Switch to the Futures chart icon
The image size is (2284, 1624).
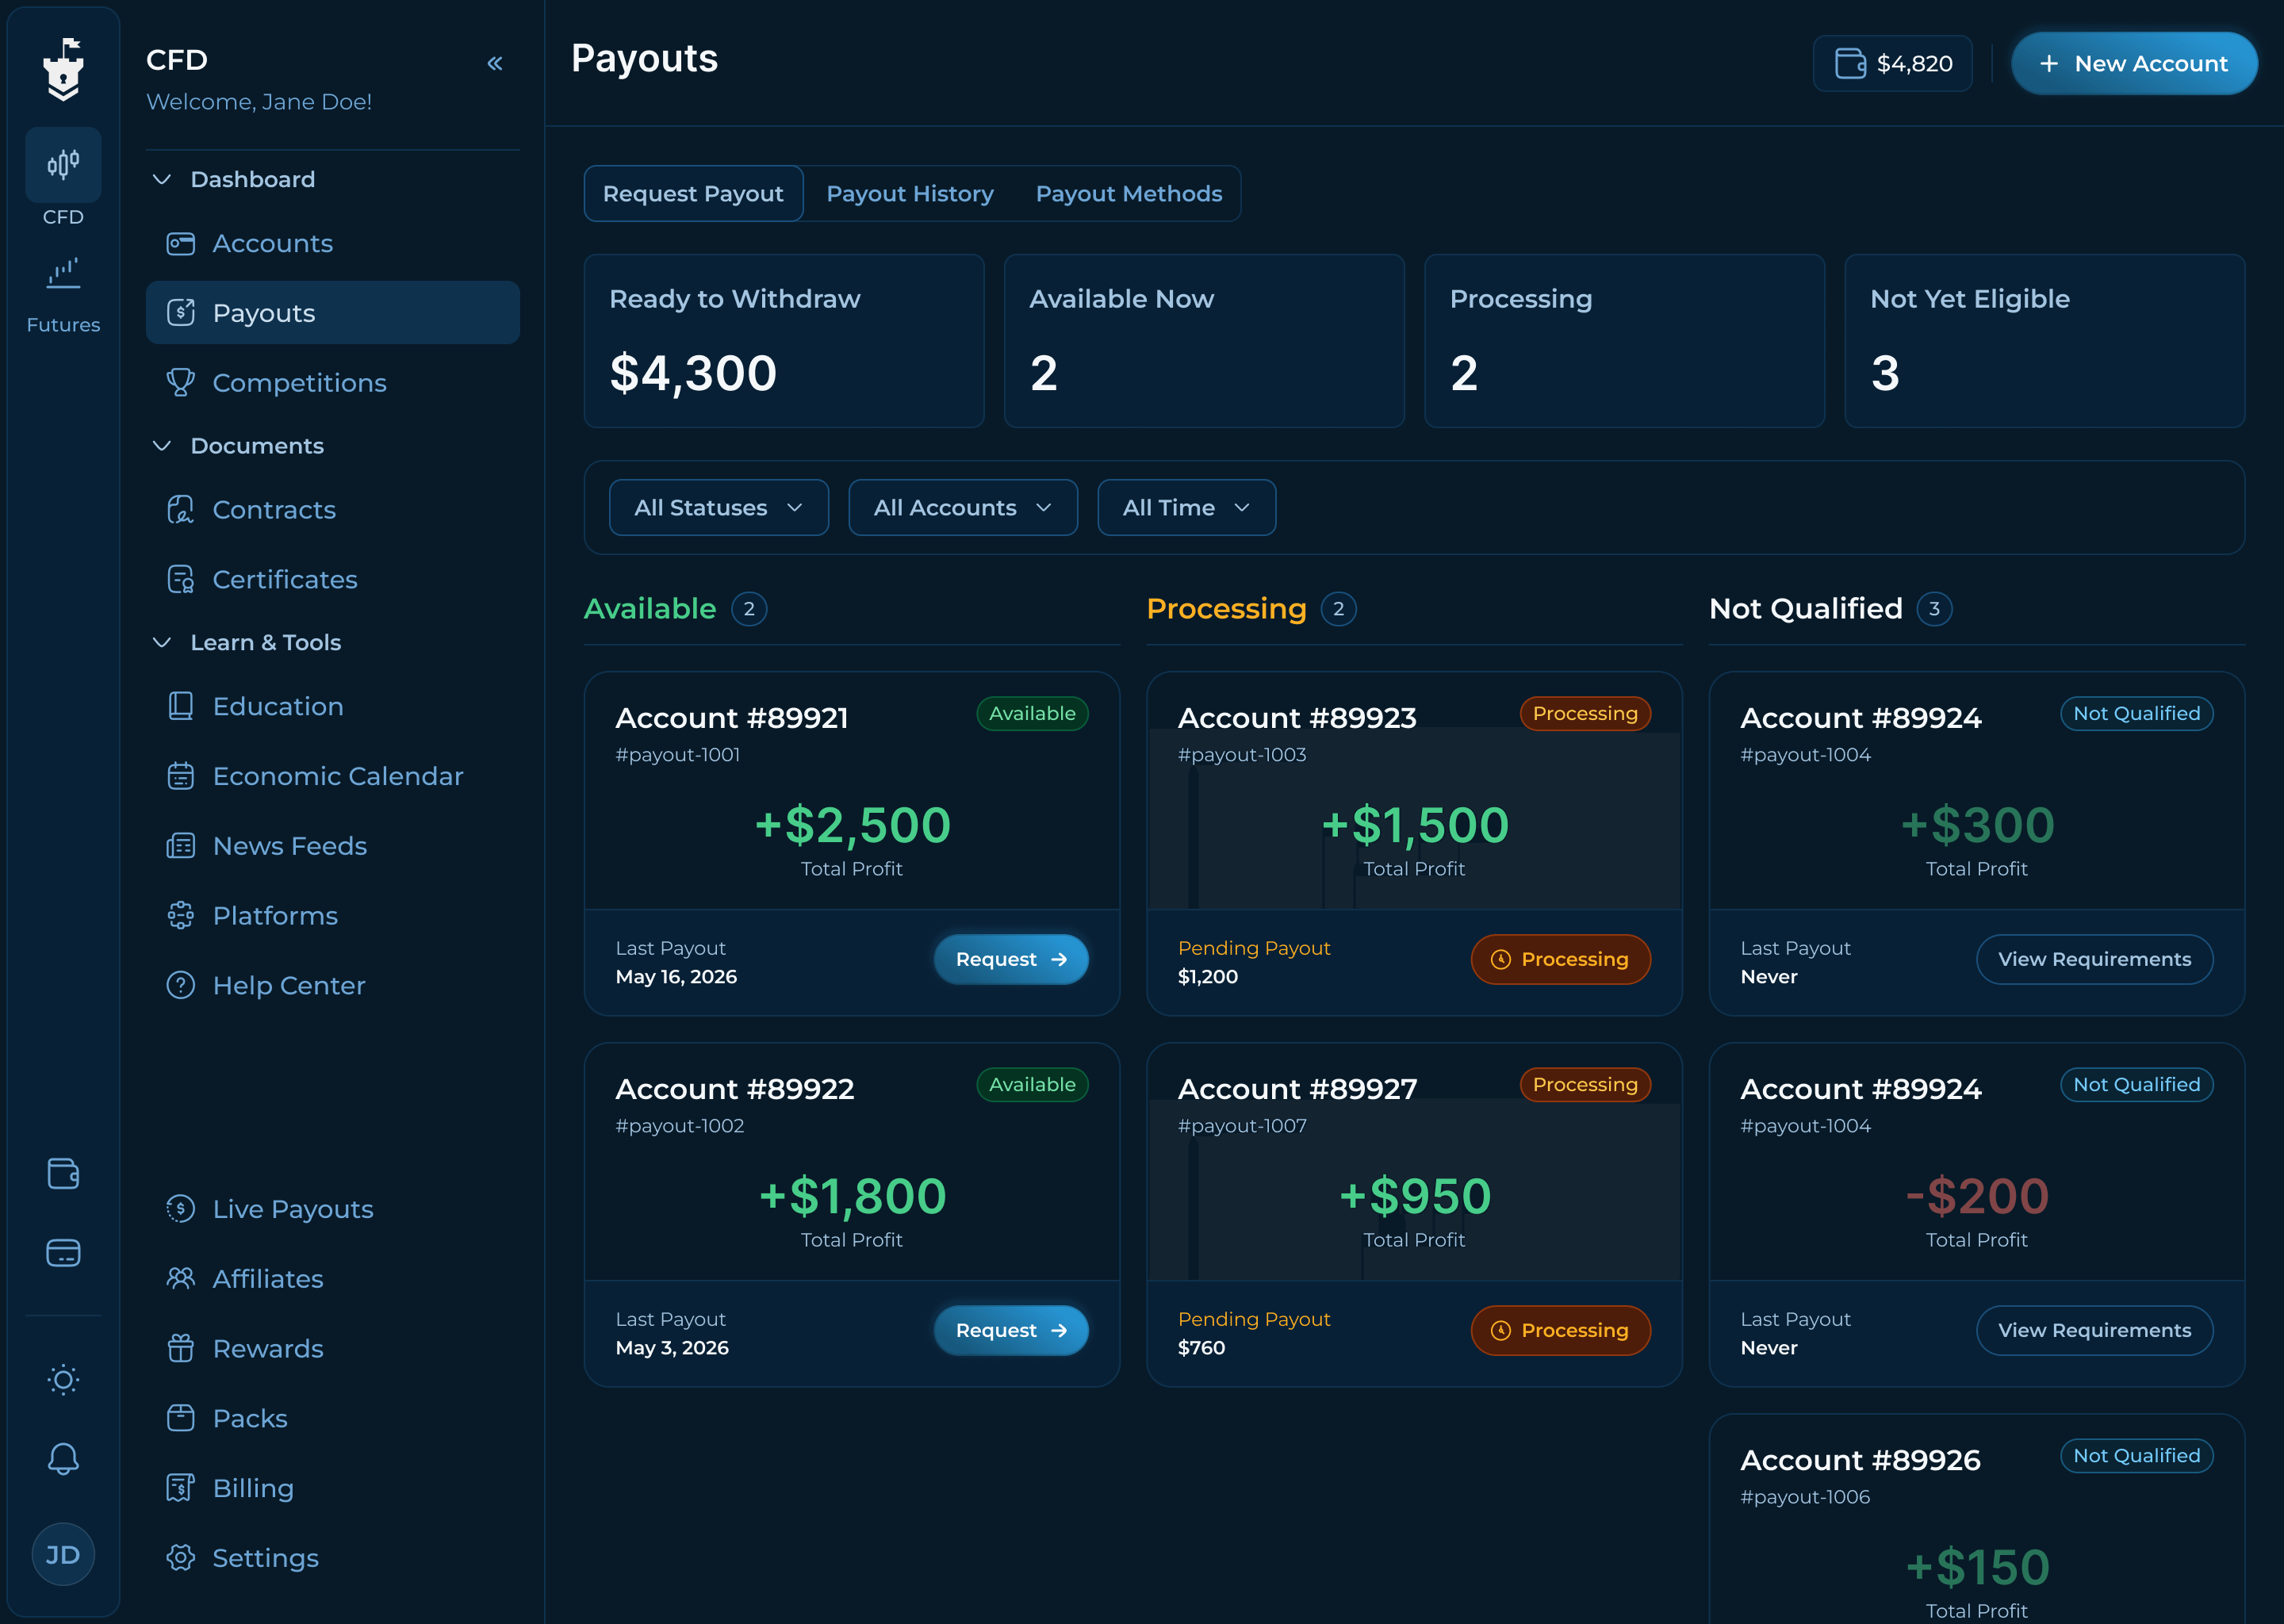click(63, 274)
